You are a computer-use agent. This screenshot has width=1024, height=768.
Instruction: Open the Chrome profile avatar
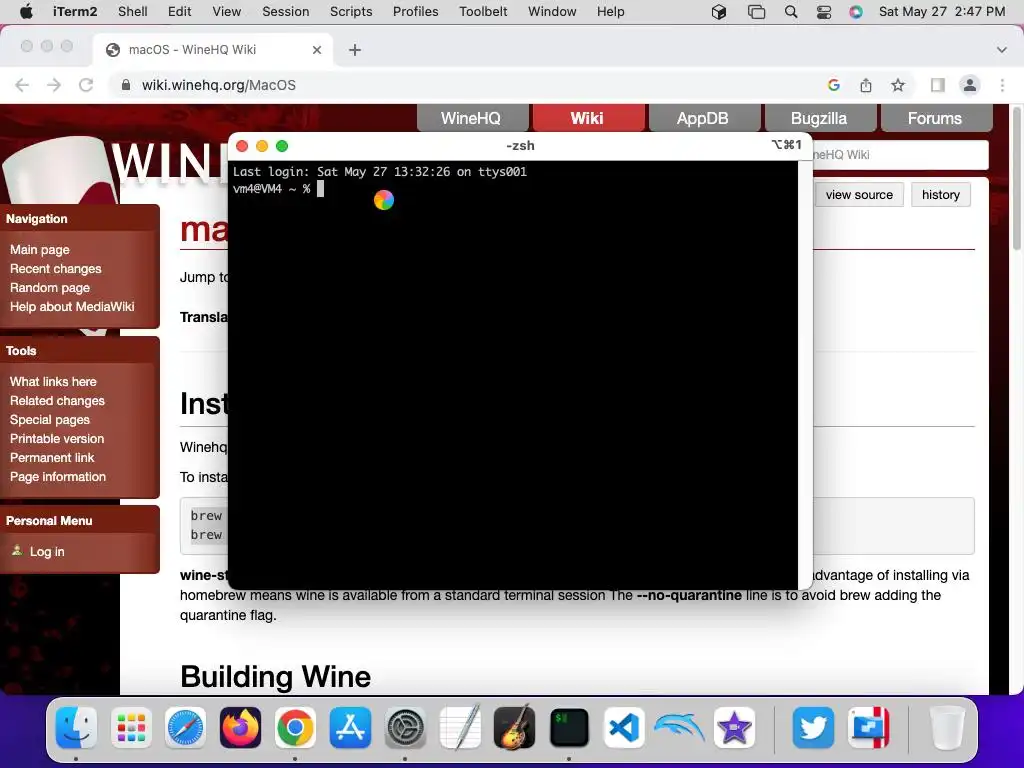970,85
